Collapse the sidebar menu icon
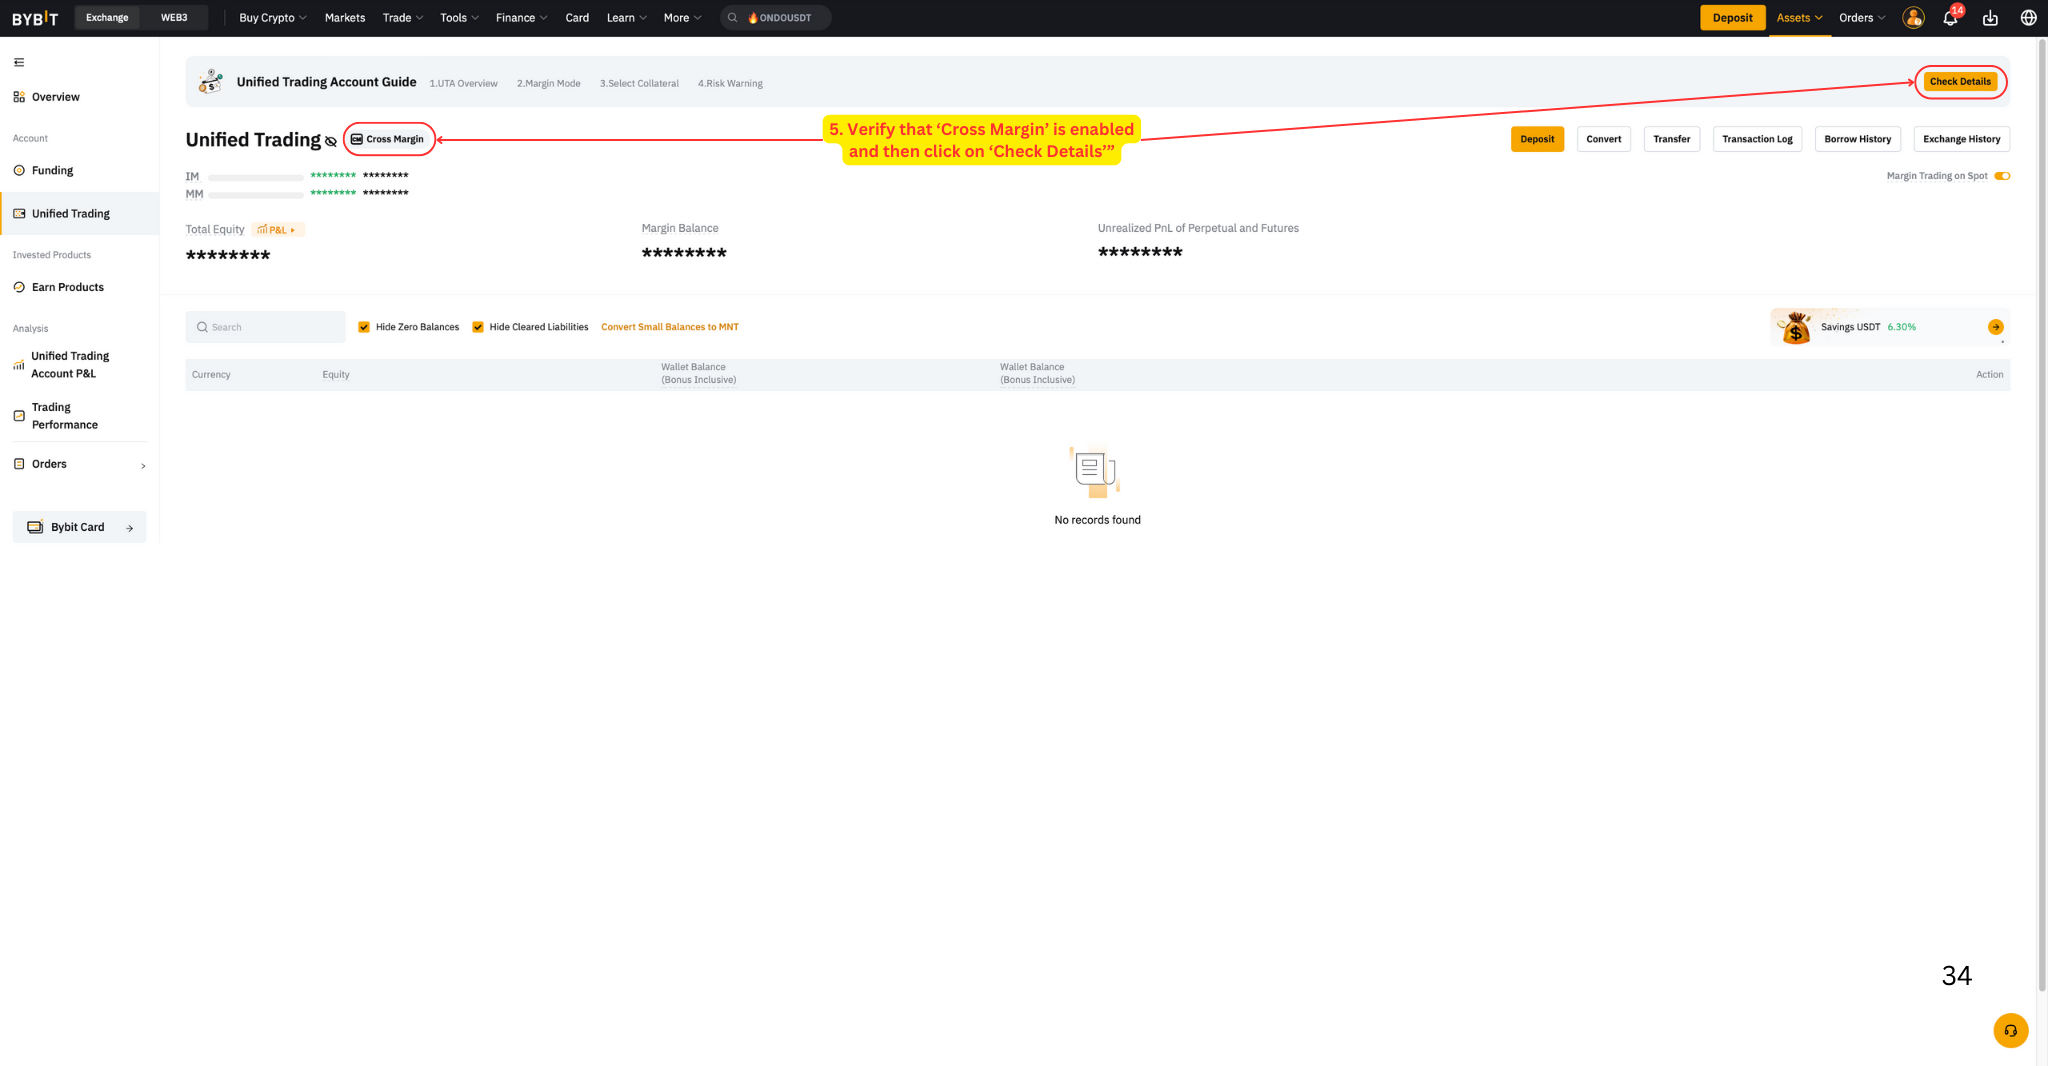The width and height of the screenshot is (2048, 1066). tap(19, 62)
